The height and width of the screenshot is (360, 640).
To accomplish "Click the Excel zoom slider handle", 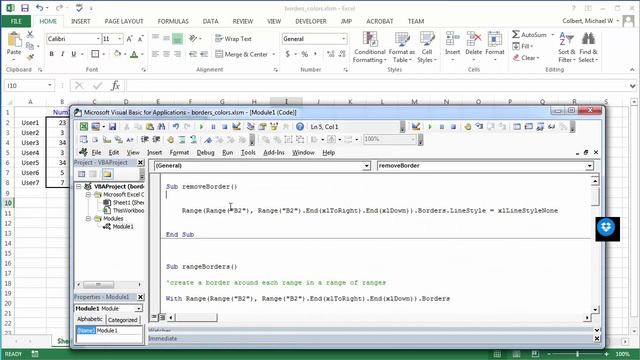I will pos(577,354).
